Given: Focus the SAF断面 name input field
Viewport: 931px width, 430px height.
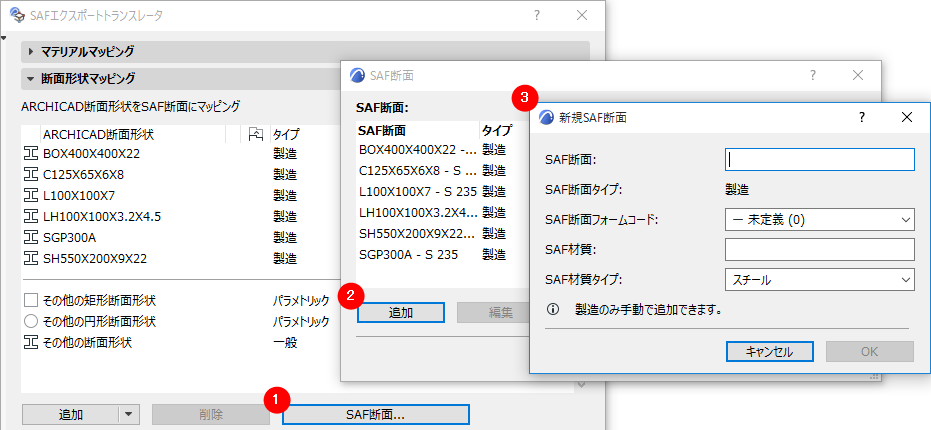Looking at the screenshot, I should pos(819,159).
